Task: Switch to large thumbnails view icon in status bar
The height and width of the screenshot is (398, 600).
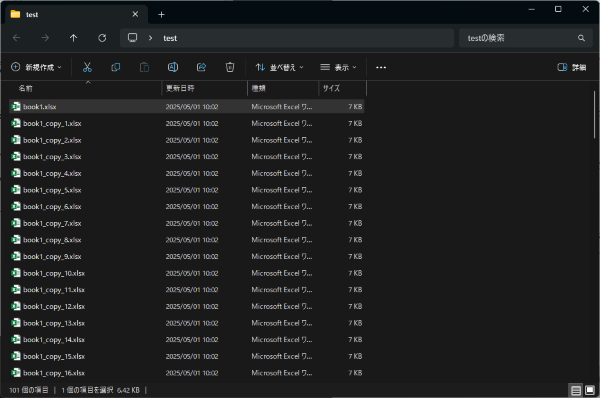Action: 590,390
